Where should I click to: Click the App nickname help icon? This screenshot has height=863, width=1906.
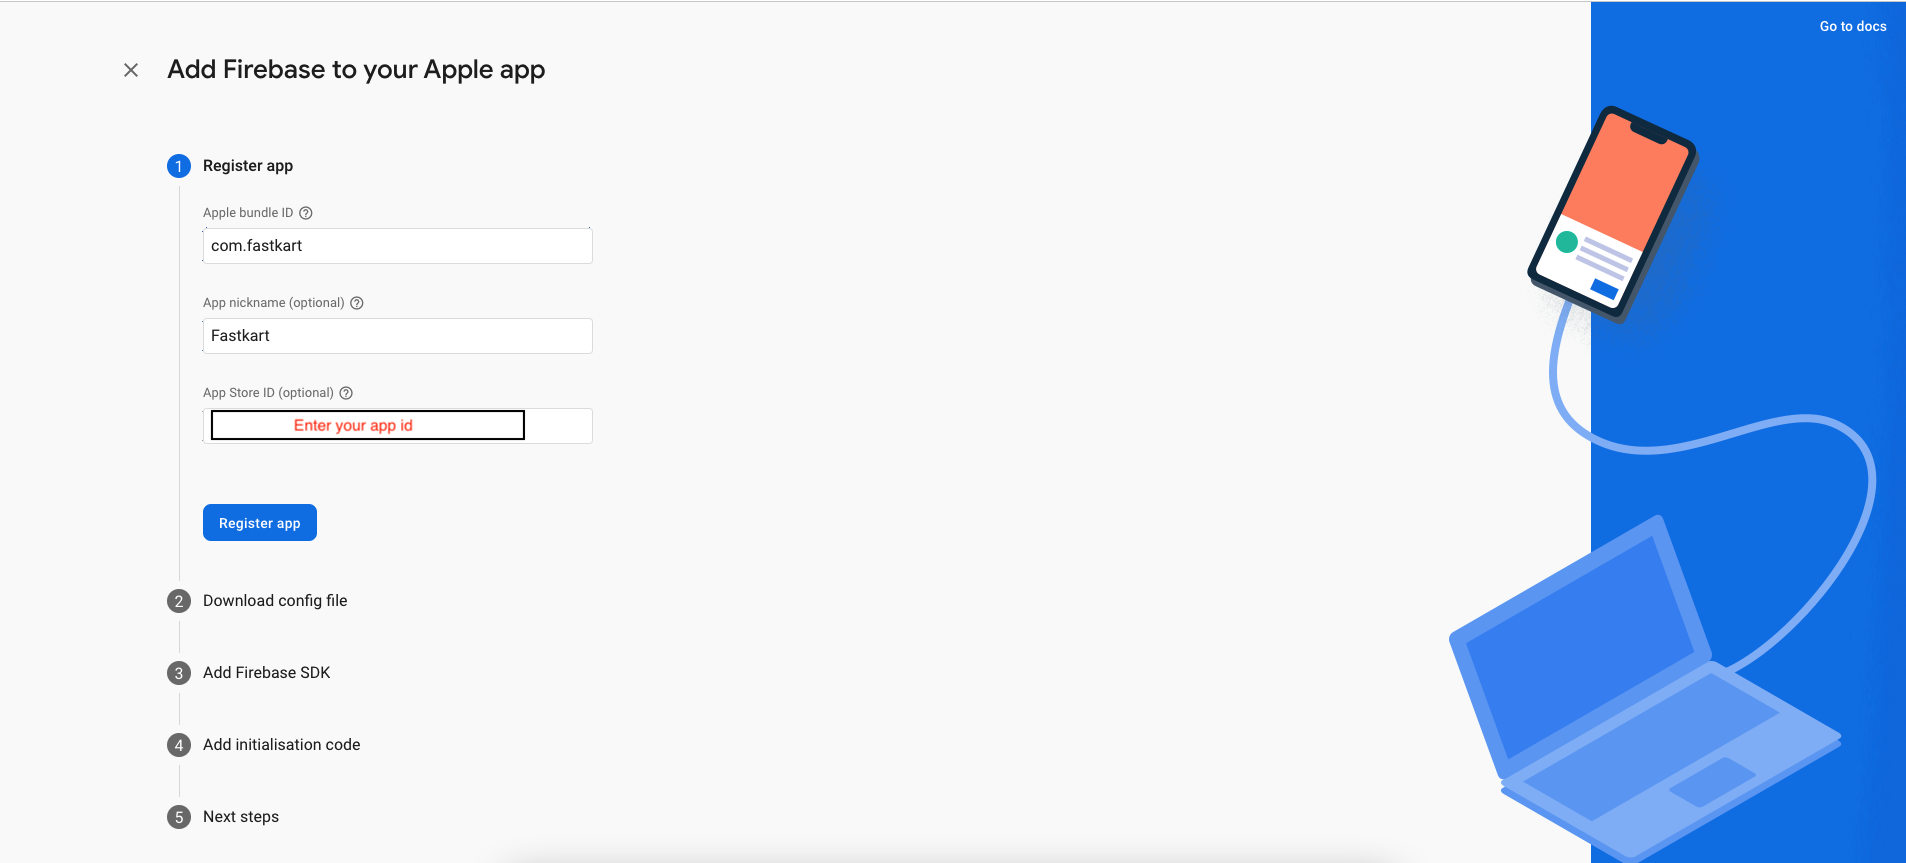coord(357,303)
